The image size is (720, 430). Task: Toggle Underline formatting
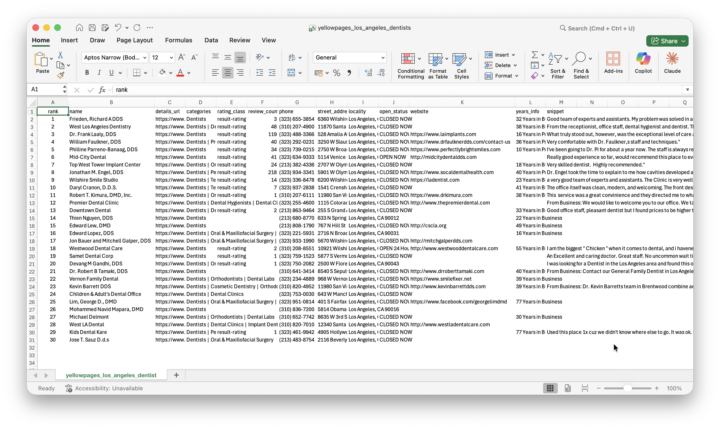tap(111, 73)
